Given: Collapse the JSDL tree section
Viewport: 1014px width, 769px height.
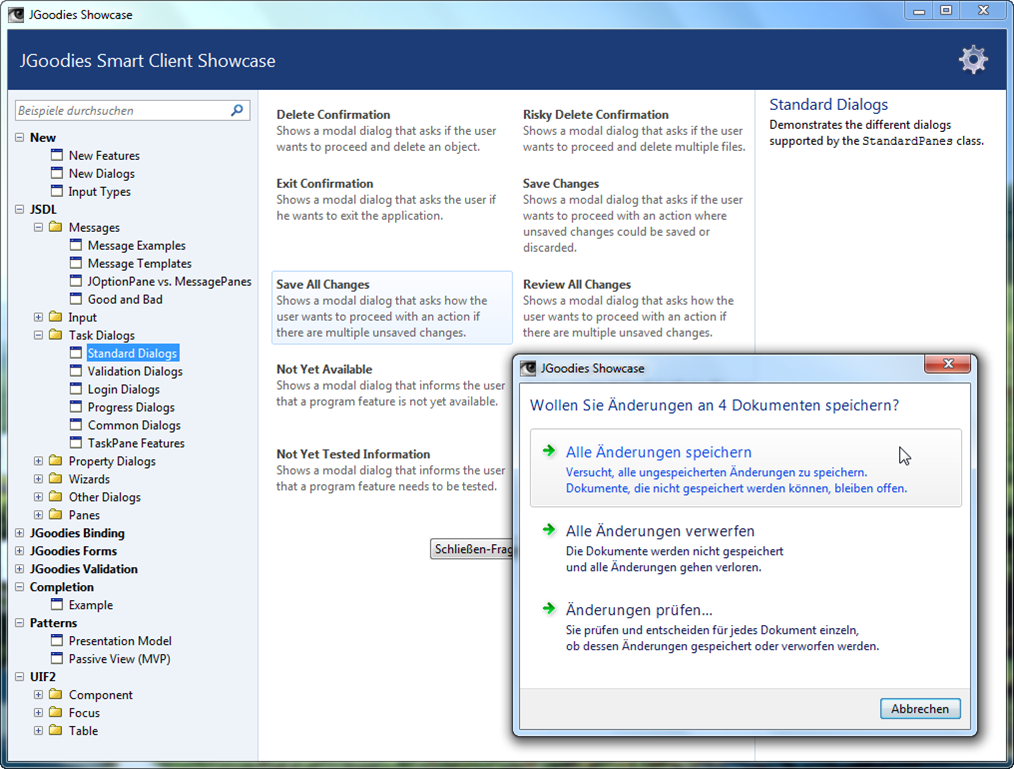Looking at the screenshot, I should (x=19, y=209).
